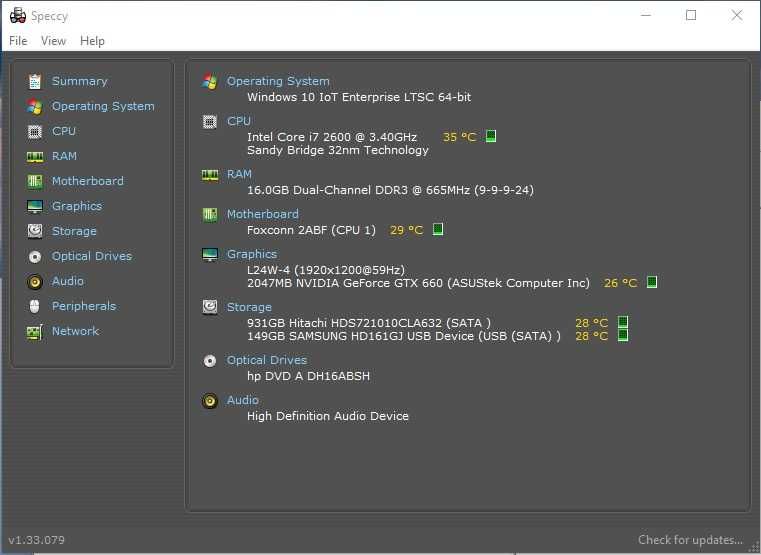
Task: Click the Check for updates link
Action: click(690, 540)
